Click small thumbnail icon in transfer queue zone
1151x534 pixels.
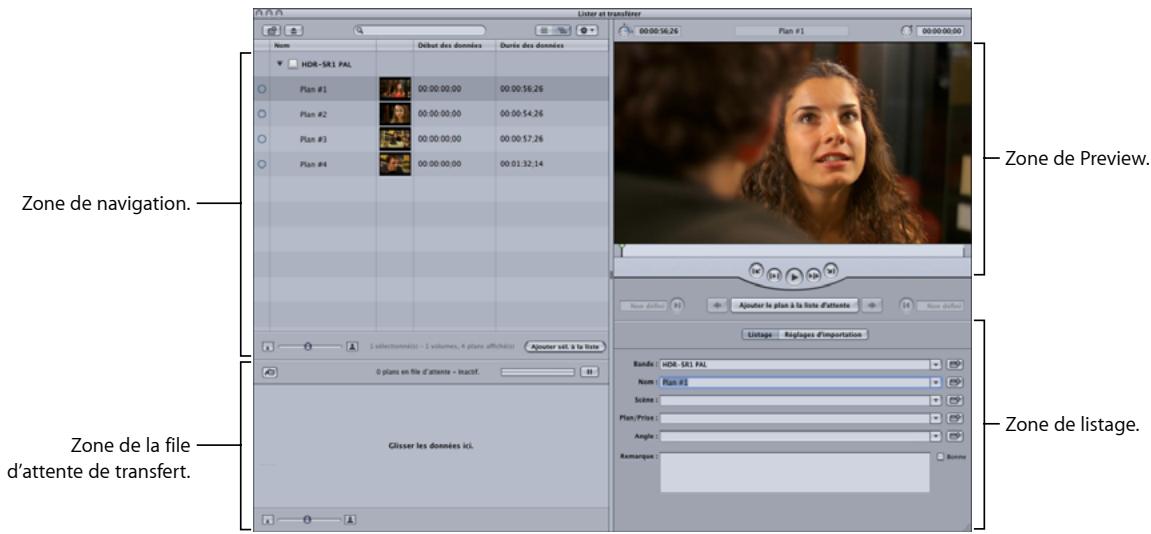click(268, 520)
